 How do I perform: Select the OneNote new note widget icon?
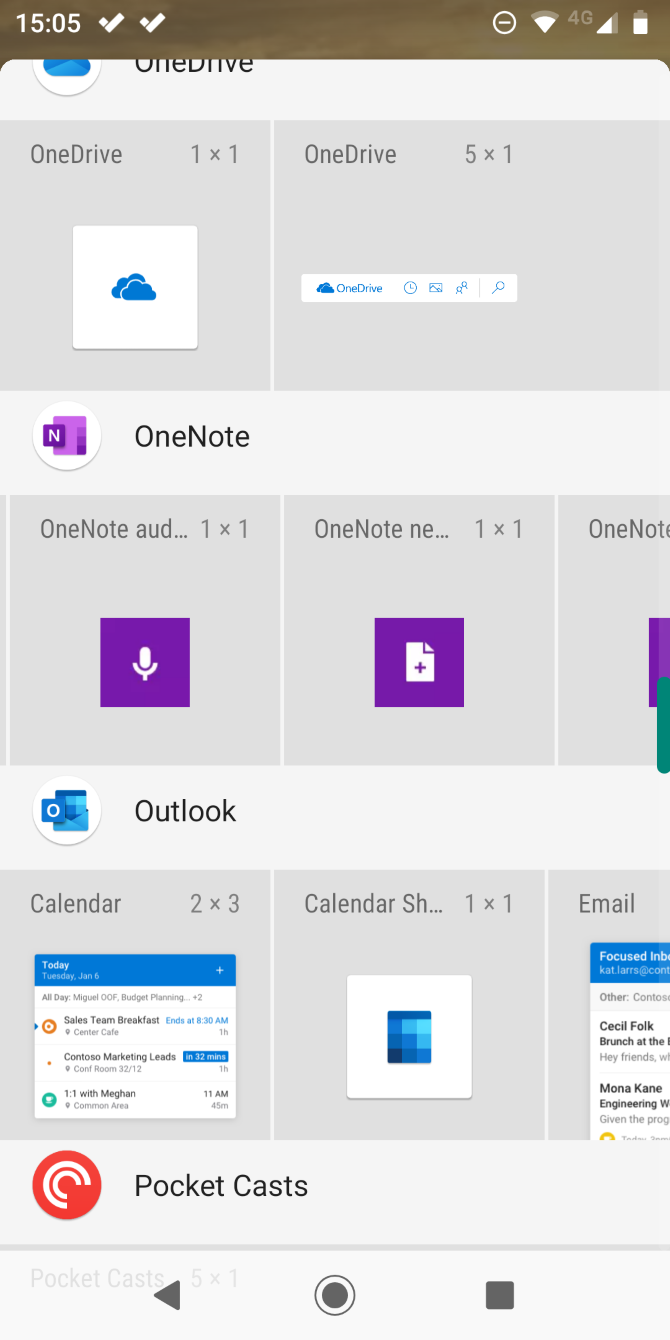419,662
